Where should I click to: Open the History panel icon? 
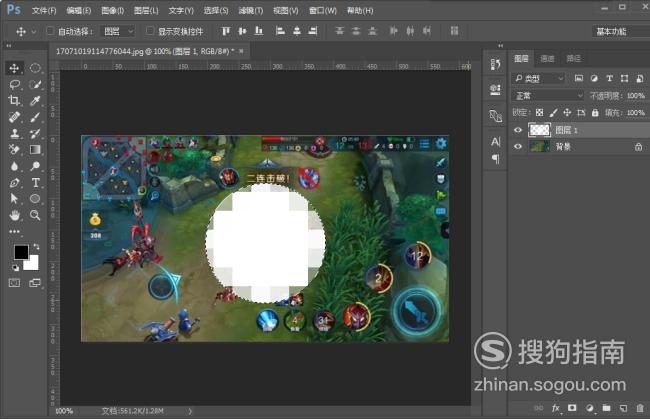(495, 64)
